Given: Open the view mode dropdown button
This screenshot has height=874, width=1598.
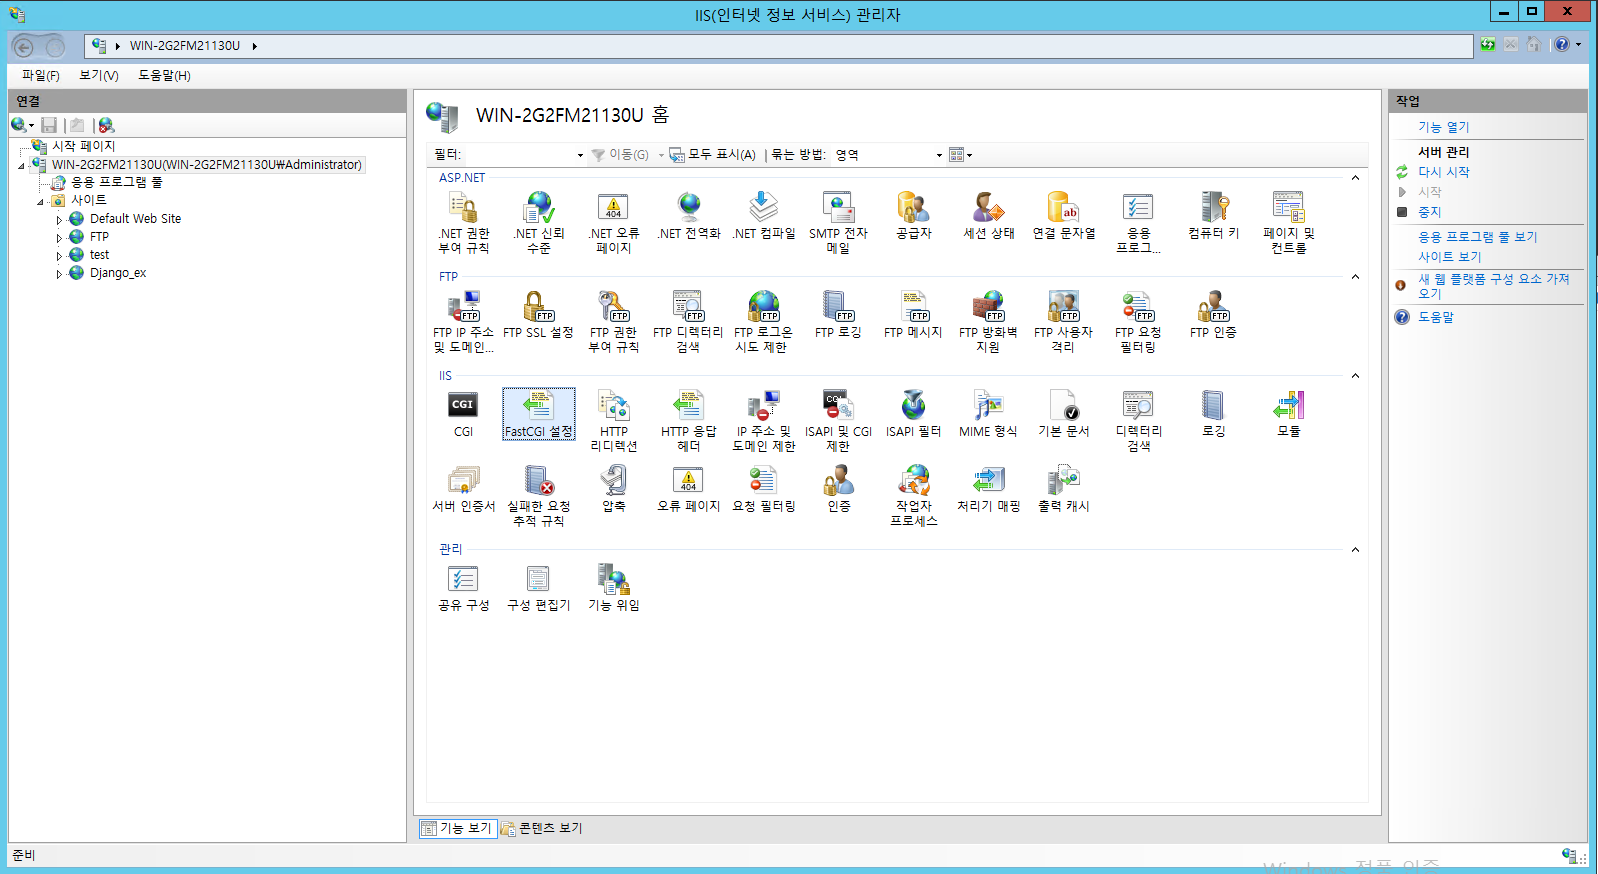Looking at the screenshot, I should 960,155.
